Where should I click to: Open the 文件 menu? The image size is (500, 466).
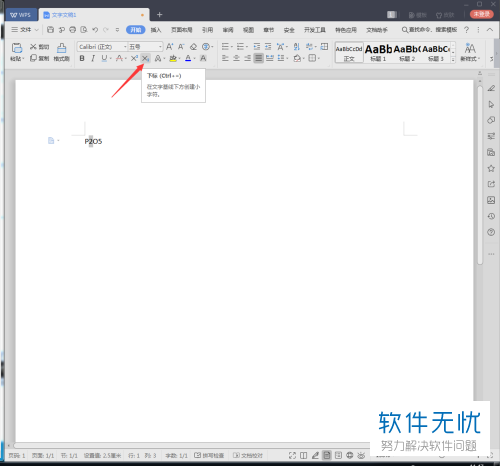tap(25, 30)
